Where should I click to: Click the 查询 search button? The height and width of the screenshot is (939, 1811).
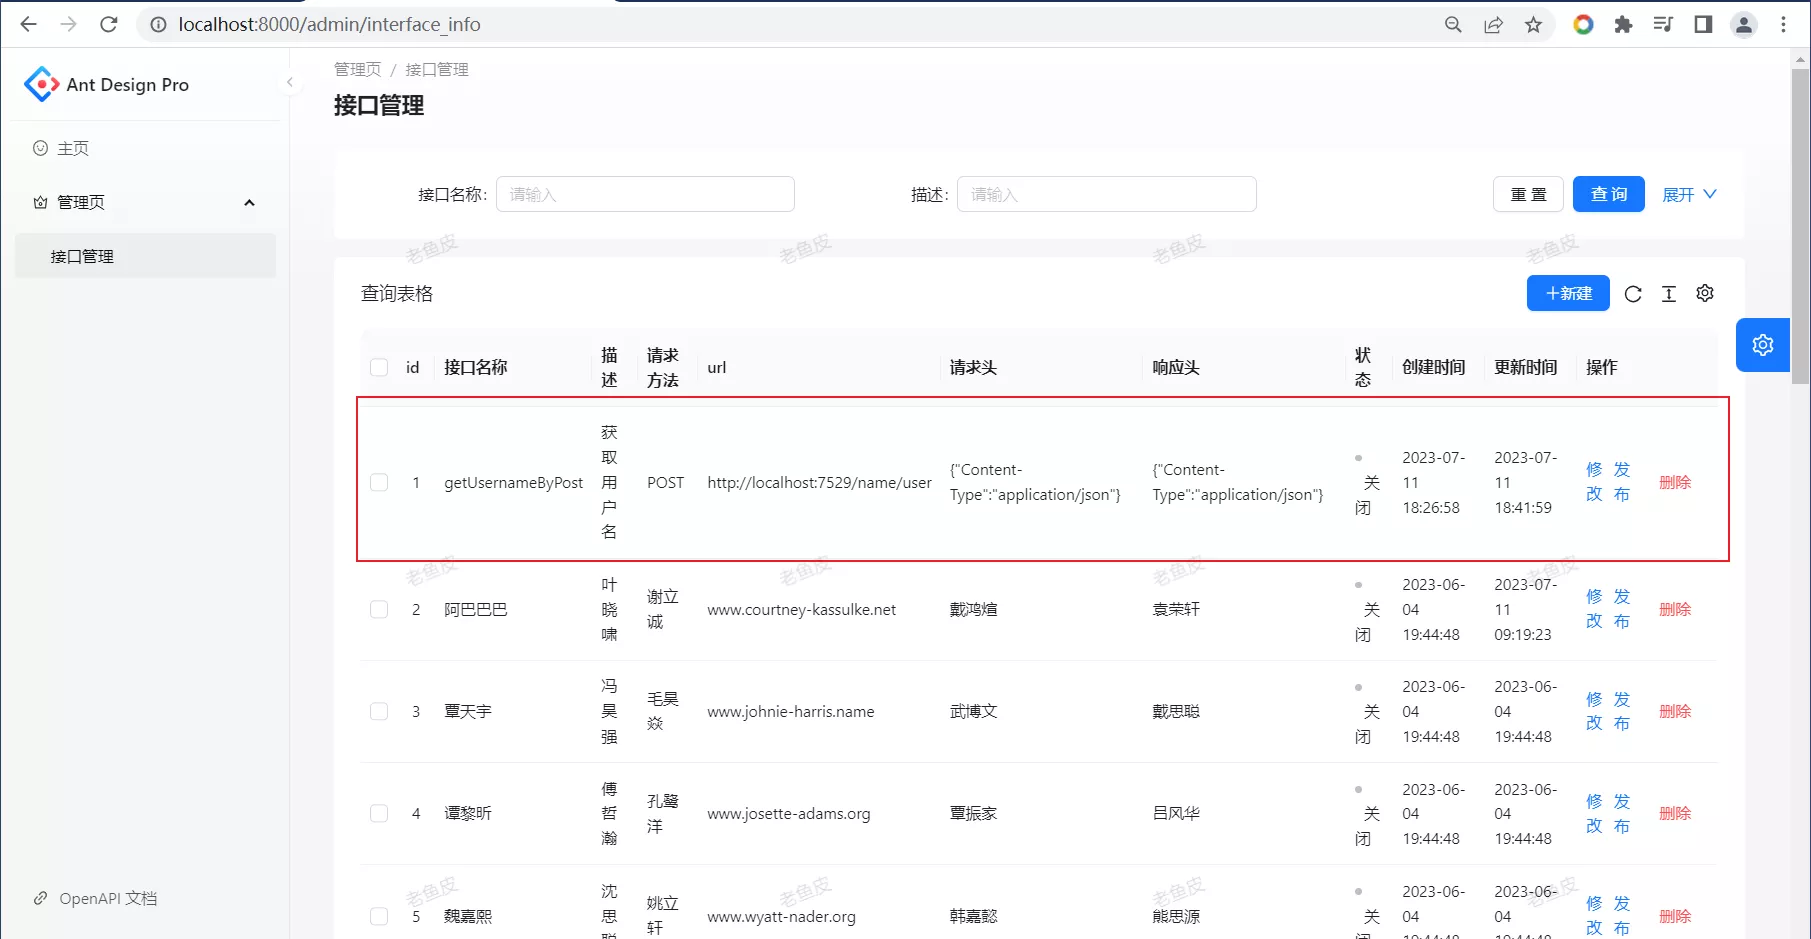point(1608,194)
